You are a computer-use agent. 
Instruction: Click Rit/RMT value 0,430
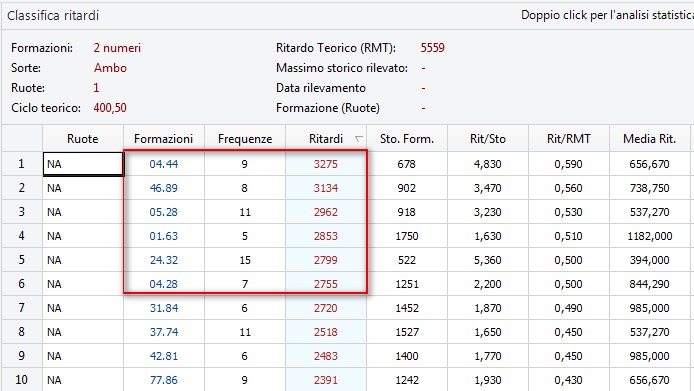point(568,379)
